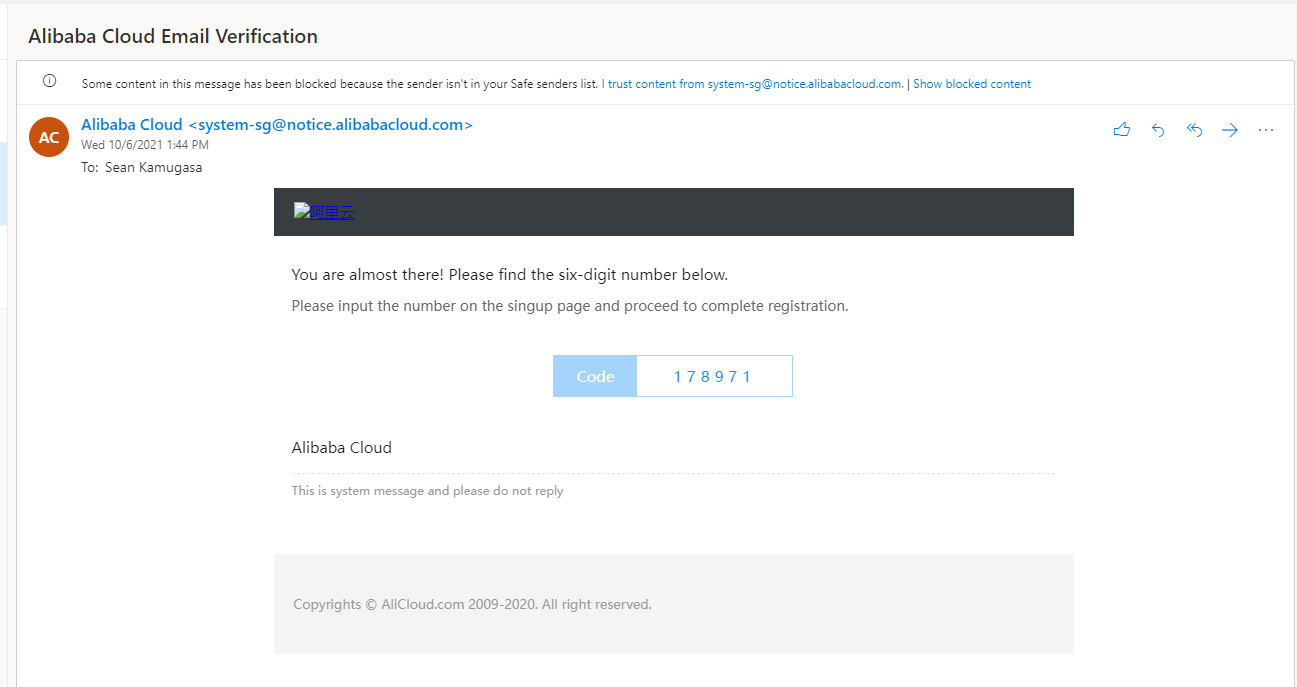Click the "You are almost there!" line
The image size is (1297, 687).
coord(509,275)
